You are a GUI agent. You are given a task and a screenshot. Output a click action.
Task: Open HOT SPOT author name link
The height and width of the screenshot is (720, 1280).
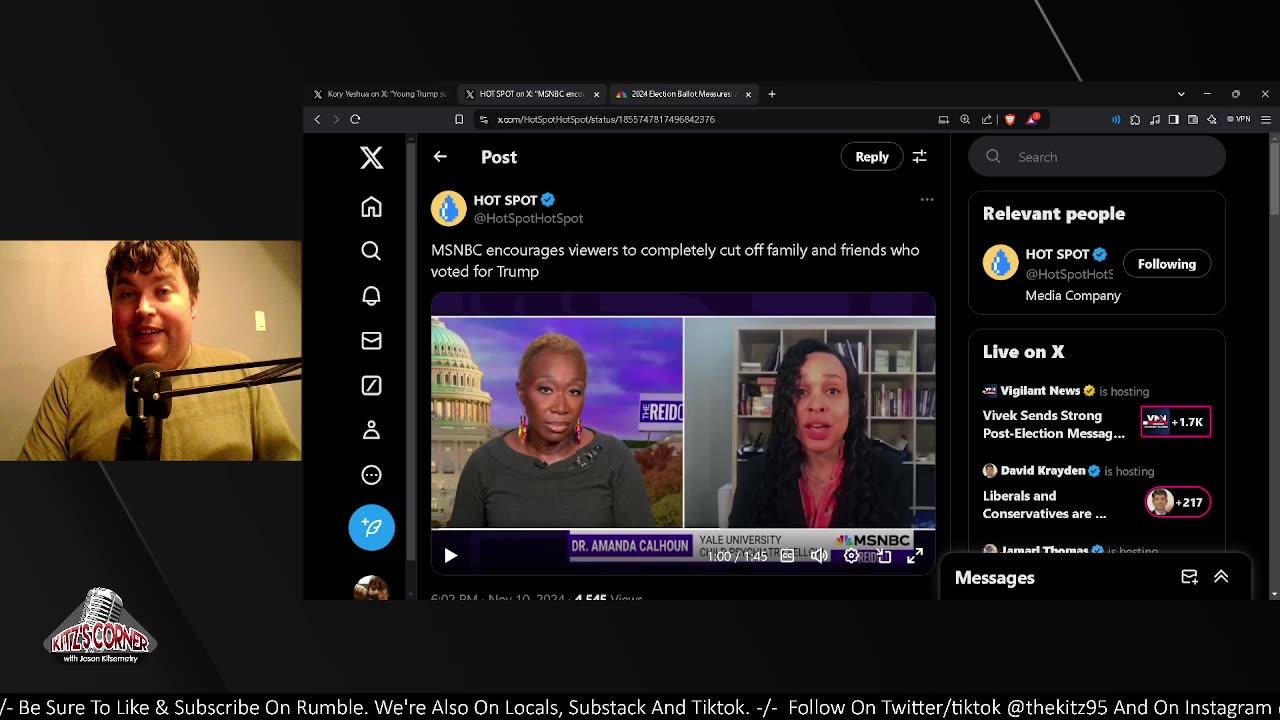[x=506, y=200]
